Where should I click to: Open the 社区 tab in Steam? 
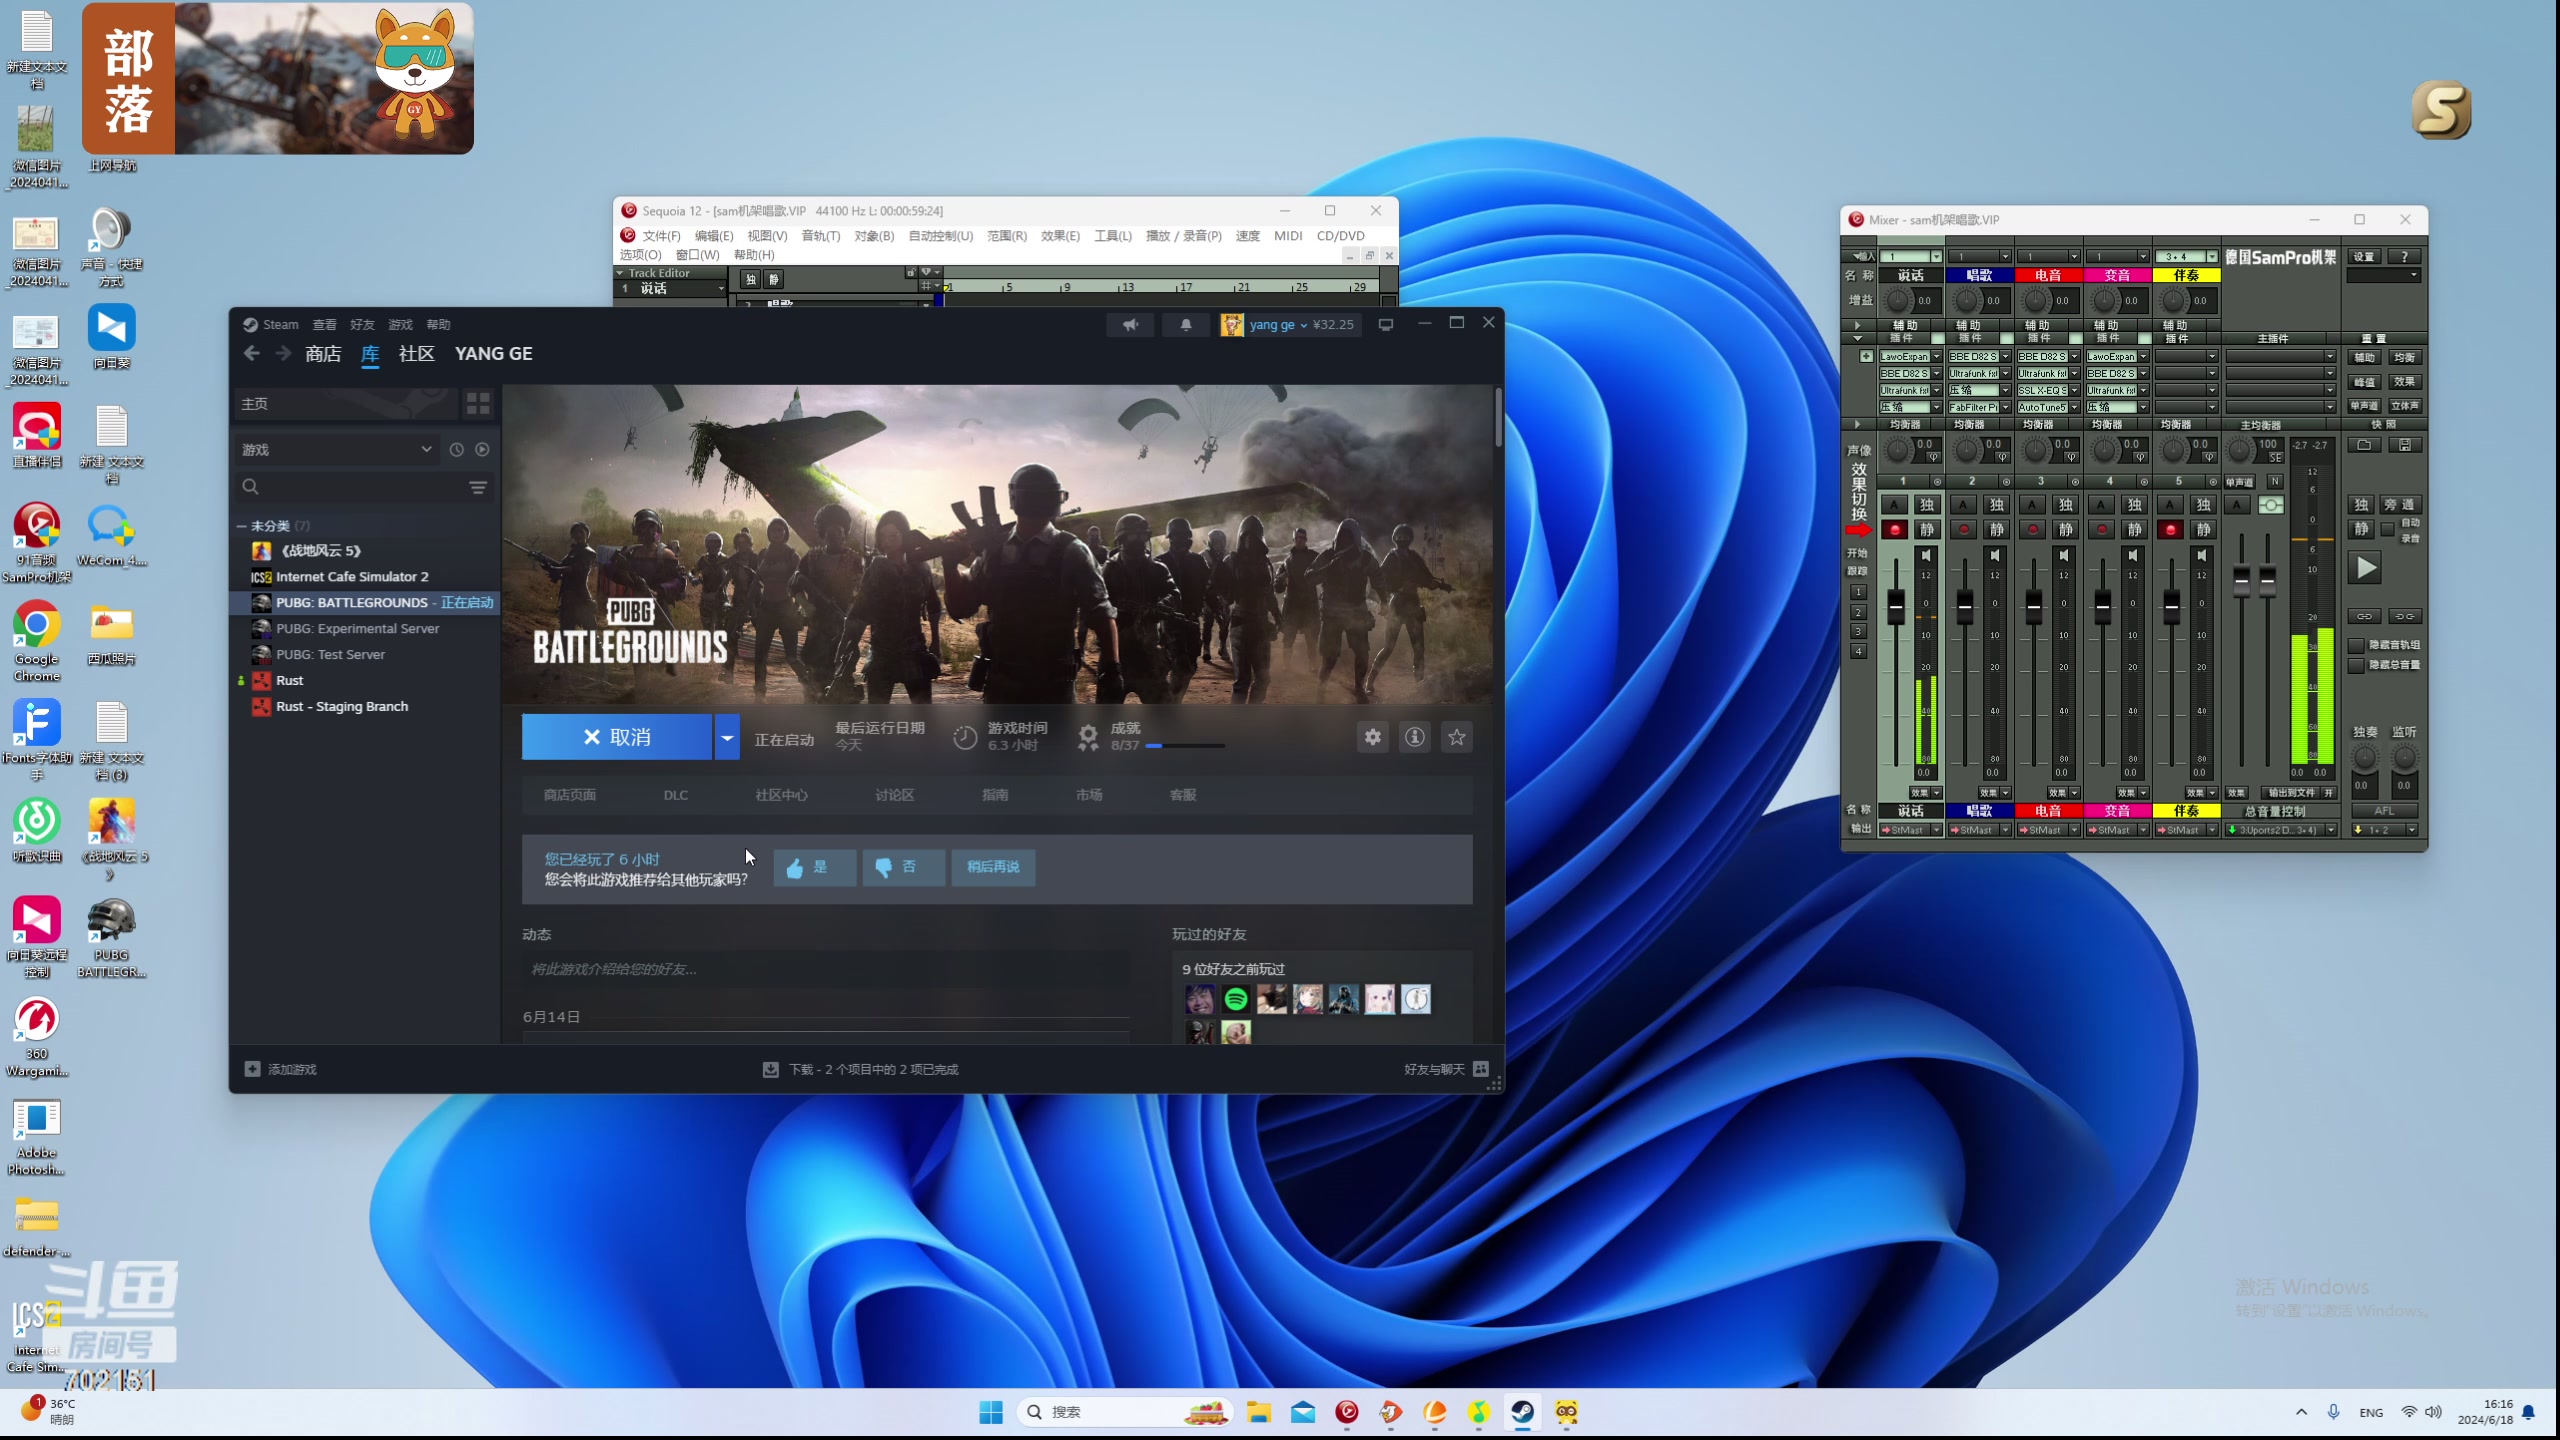416,354
